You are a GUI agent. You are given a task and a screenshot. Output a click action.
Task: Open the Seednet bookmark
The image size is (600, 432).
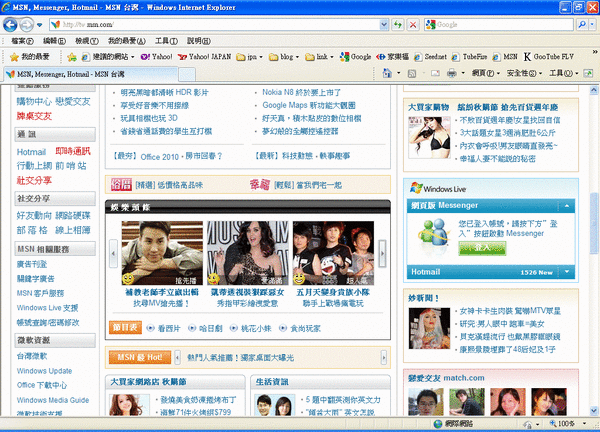point(430,57)
